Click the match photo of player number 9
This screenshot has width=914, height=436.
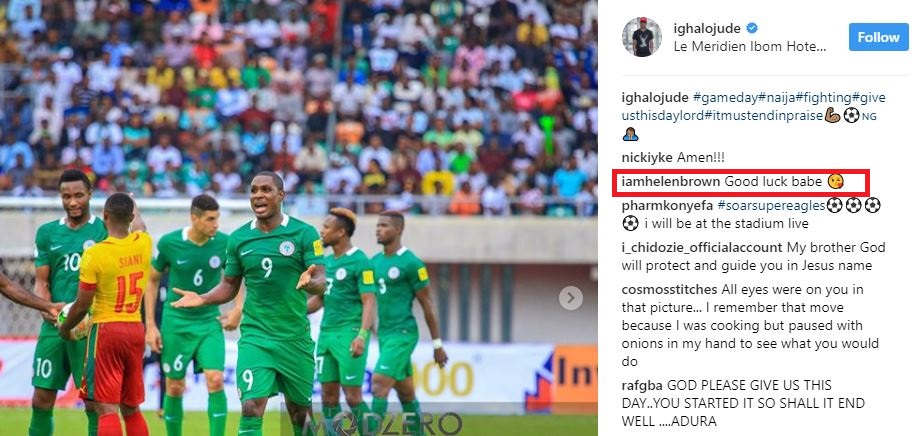point(298,218)
